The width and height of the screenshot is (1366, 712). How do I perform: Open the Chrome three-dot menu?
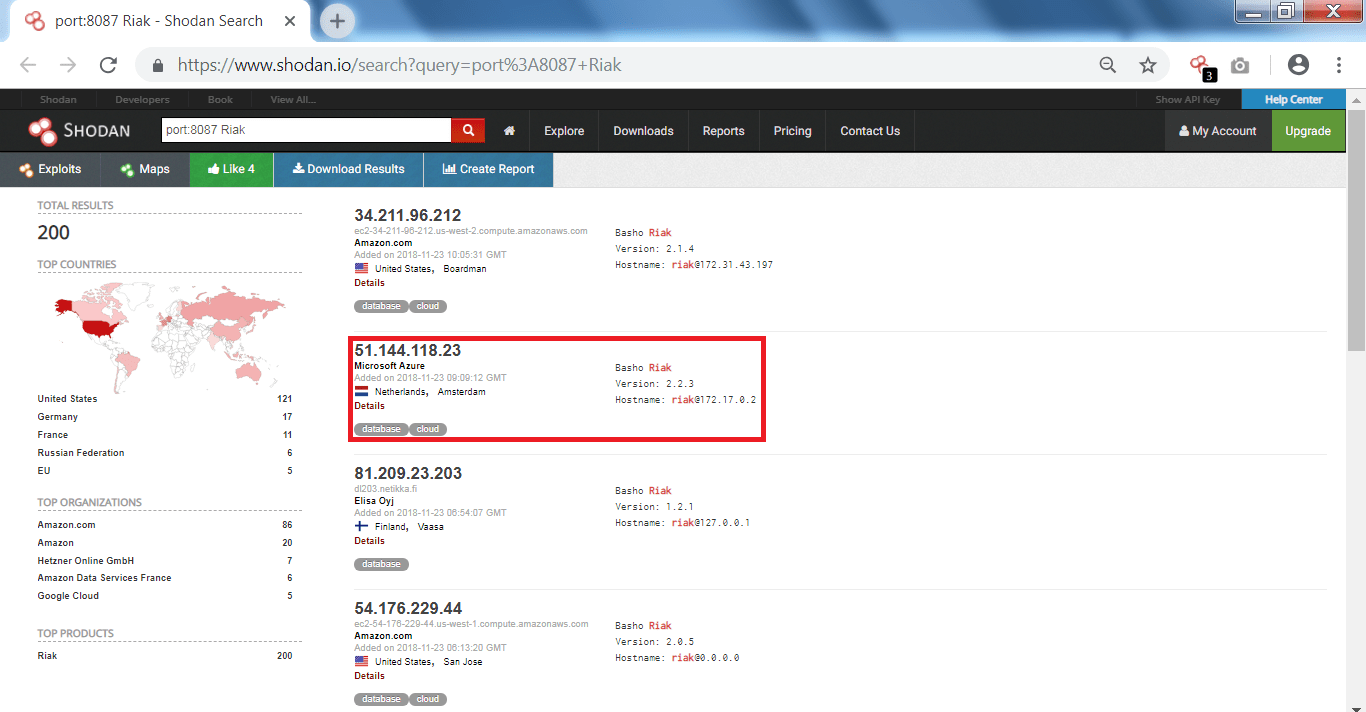[x=1339, y=65]
